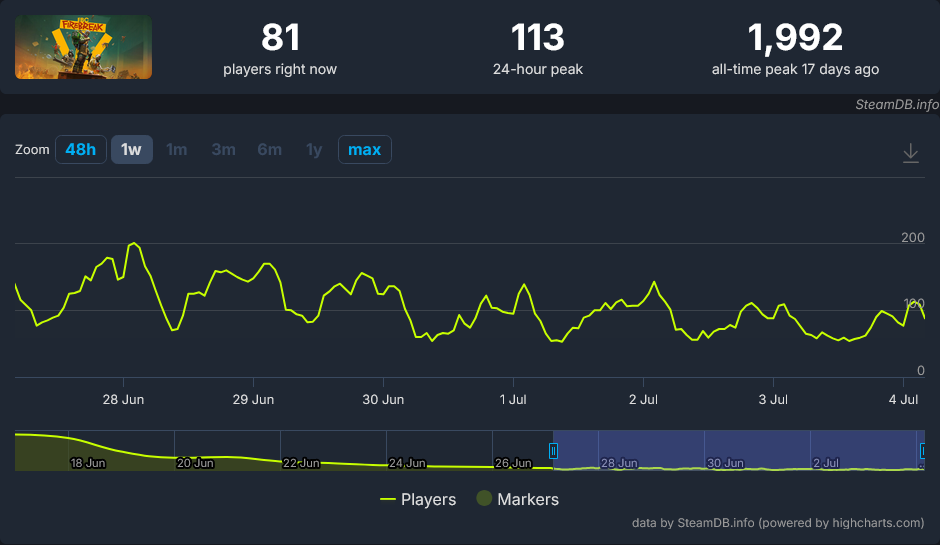The height and width of the screenshot is (545, 940).
Task: Toggle the Players series in legend
Action: 418,499
